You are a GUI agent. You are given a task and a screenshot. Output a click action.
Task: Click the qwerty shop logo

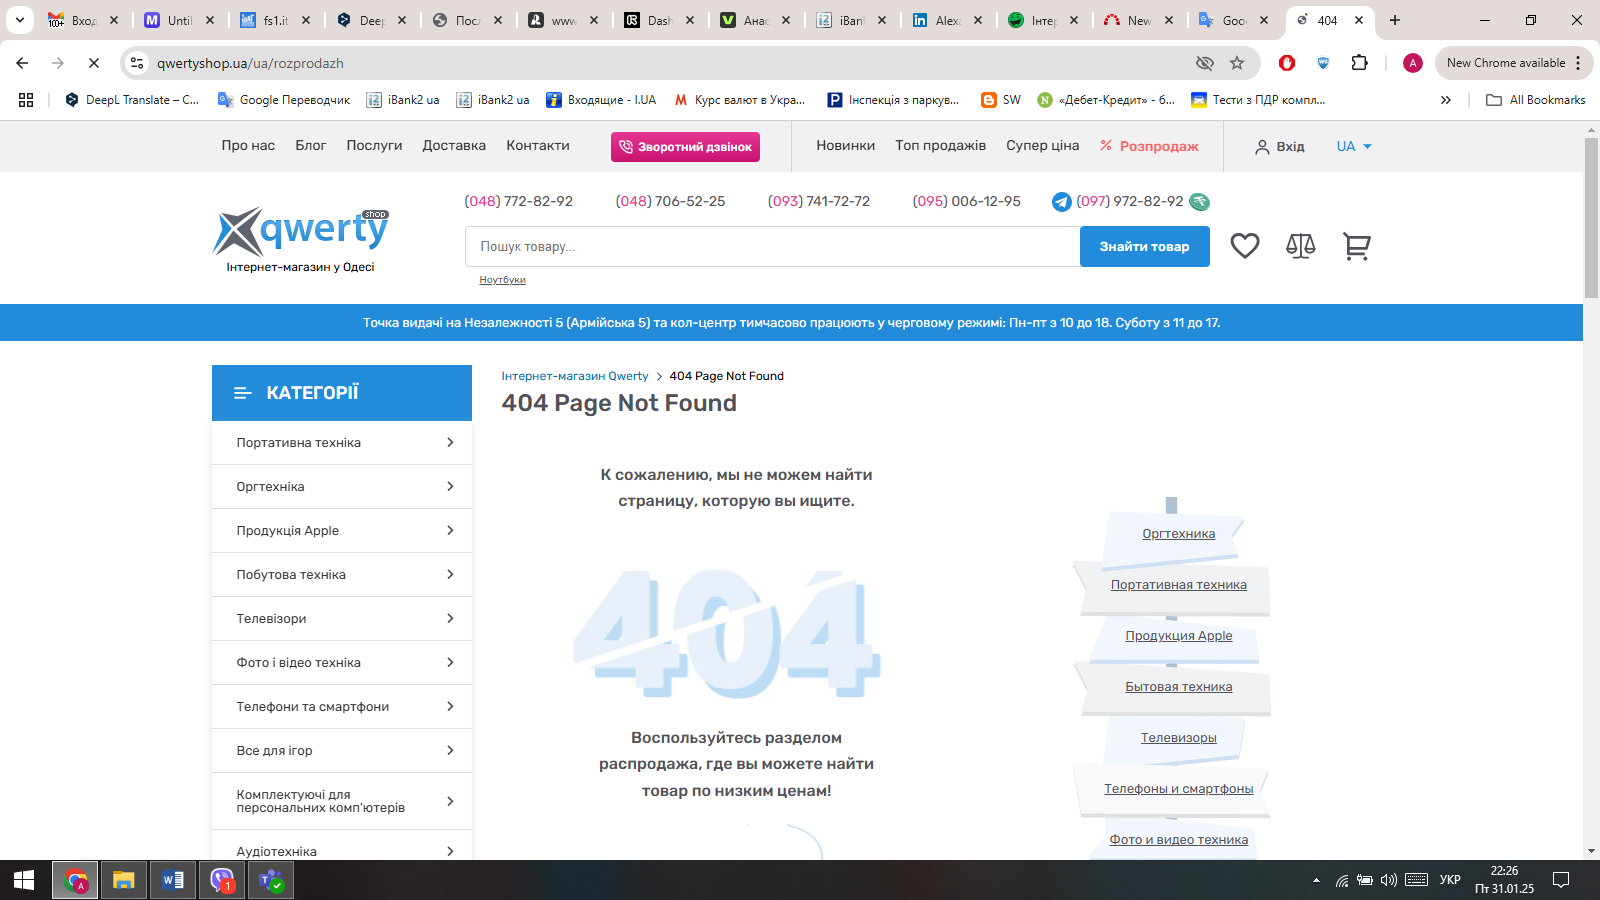point(301,239)
